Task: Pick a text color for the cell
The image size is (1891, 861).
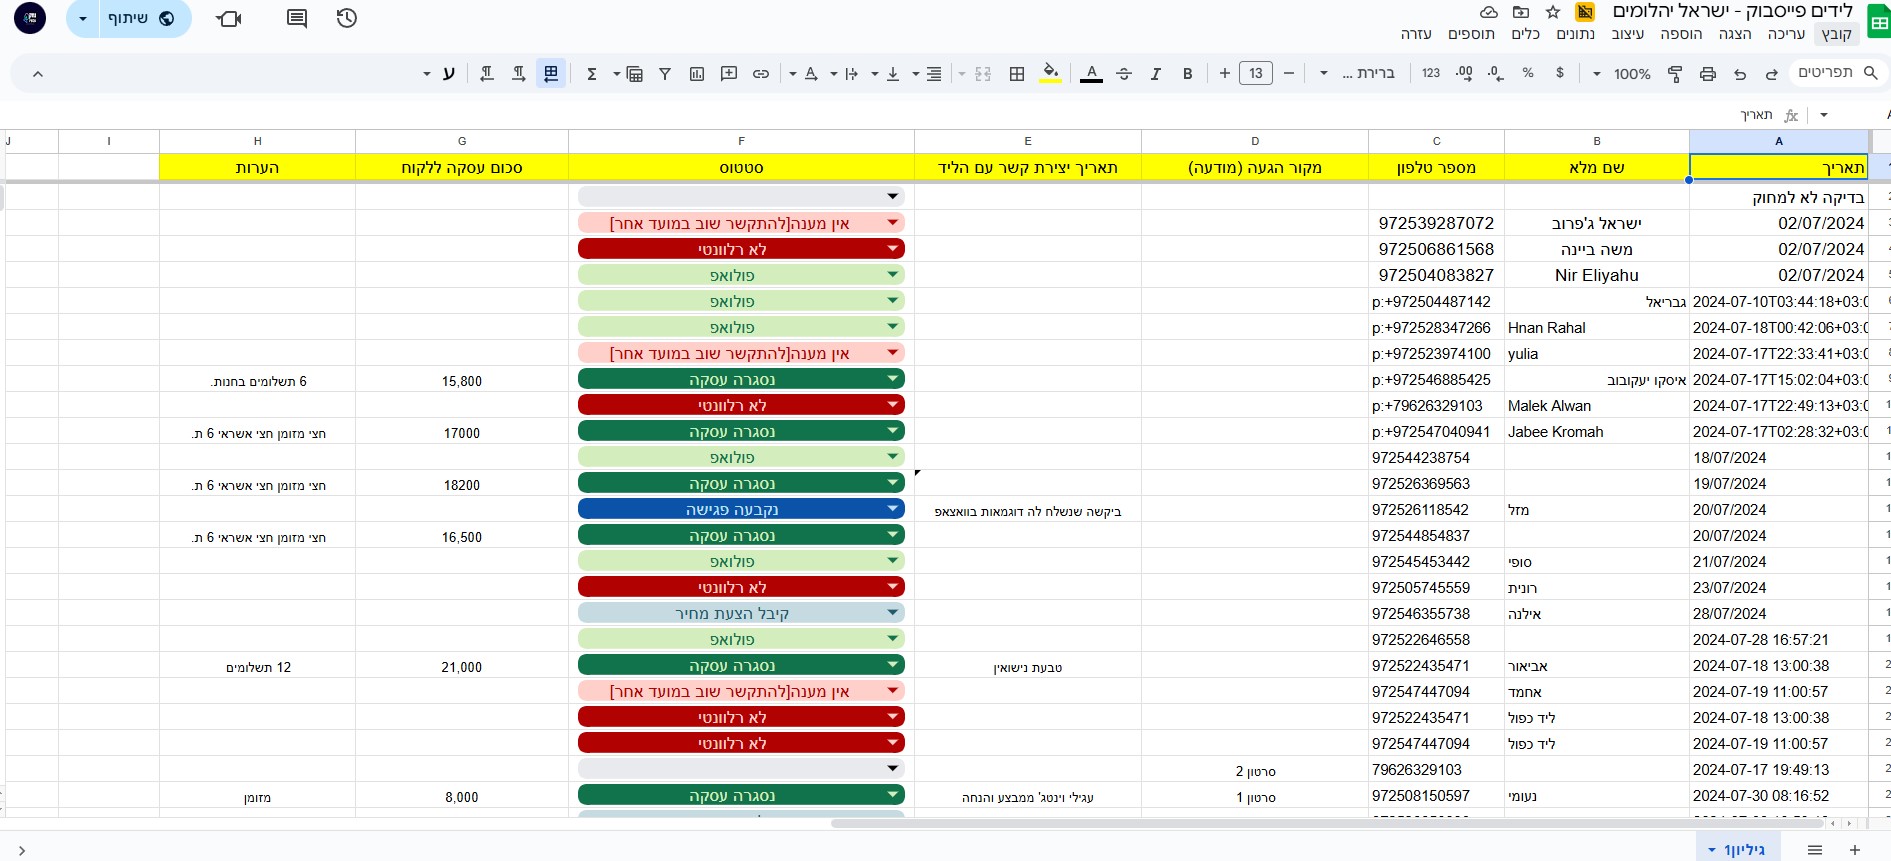Action: (1092, 73)
